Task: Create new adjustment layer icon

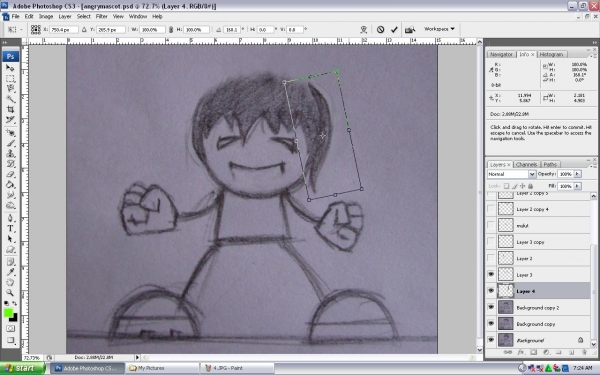Action: click(x=546, y=352)
